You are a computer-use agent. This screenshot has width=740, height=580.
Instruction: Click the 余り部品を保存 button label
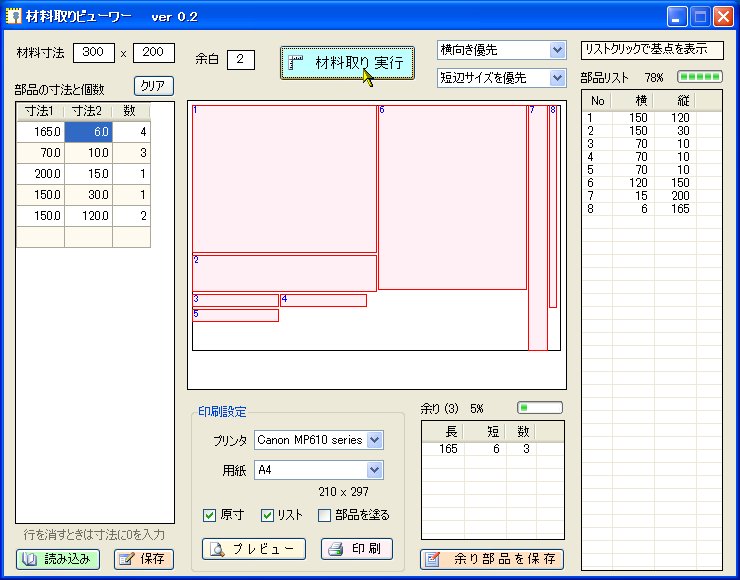505,560
